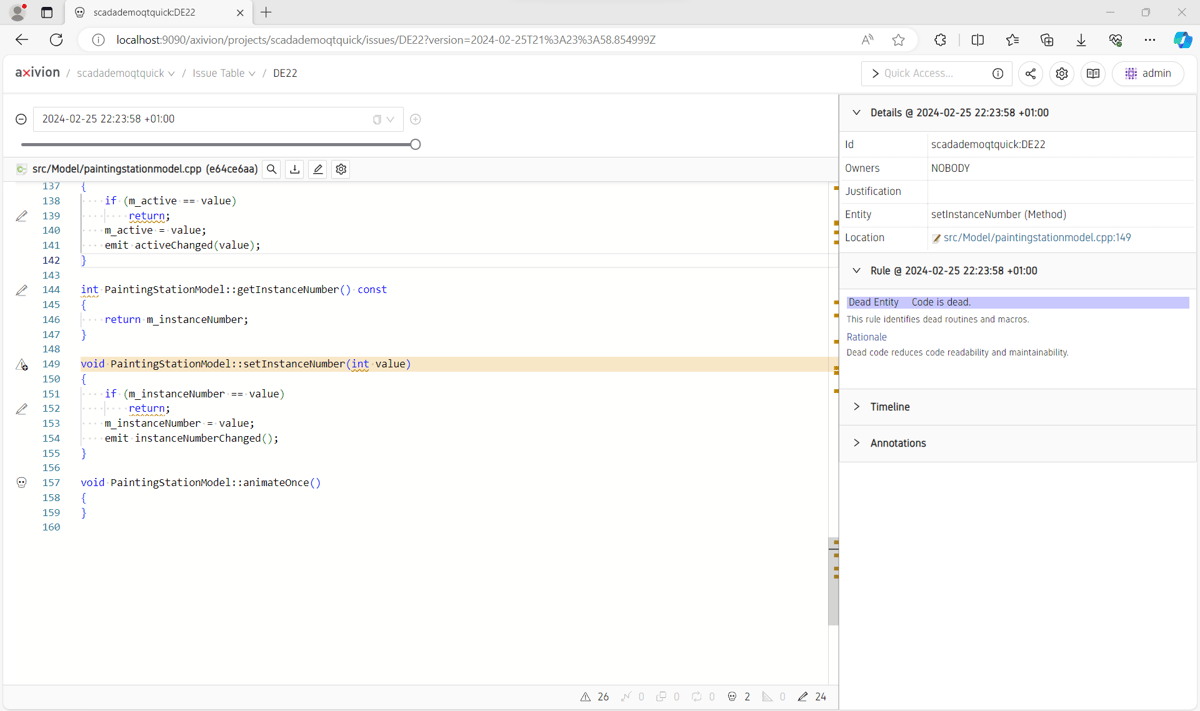Image resolution: width=1200 pixels, height=711 pixels.
Task: Open the scadademoqtquick project breadcrumb menu
Action: coord(125,73)
